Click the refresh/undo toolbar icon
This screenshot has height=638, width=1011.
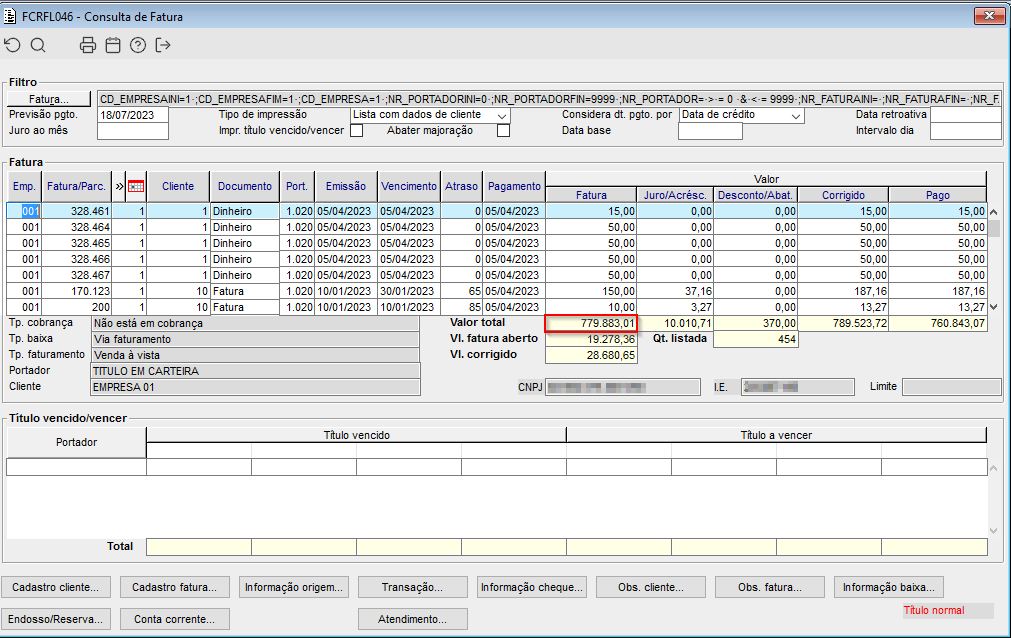click(12, 45)
